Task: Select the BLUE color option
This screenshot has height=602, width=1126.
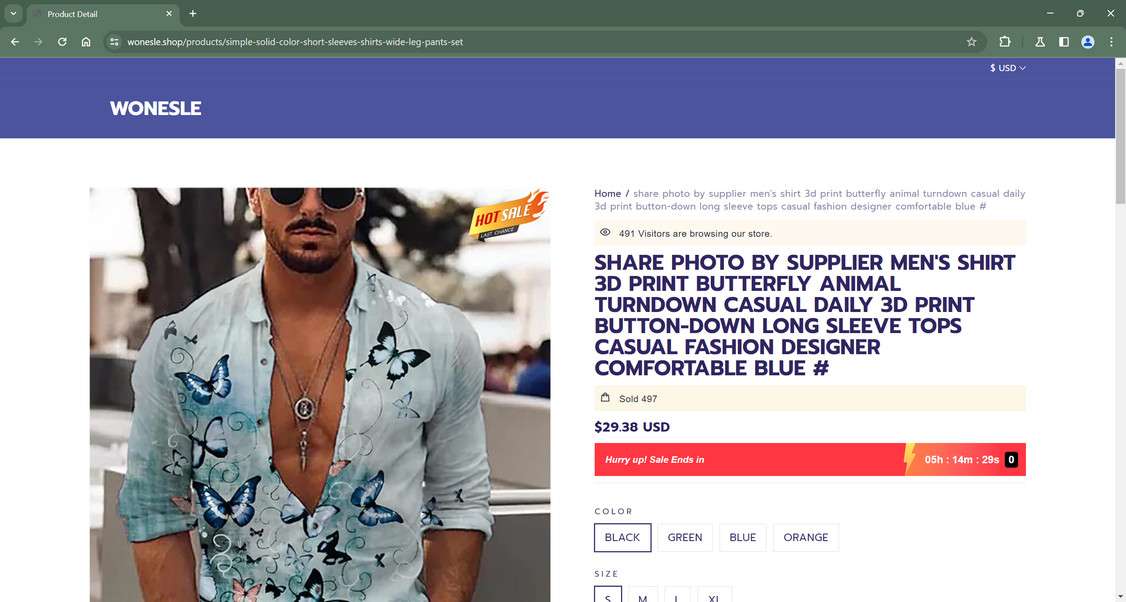Action: pos(743,537)
